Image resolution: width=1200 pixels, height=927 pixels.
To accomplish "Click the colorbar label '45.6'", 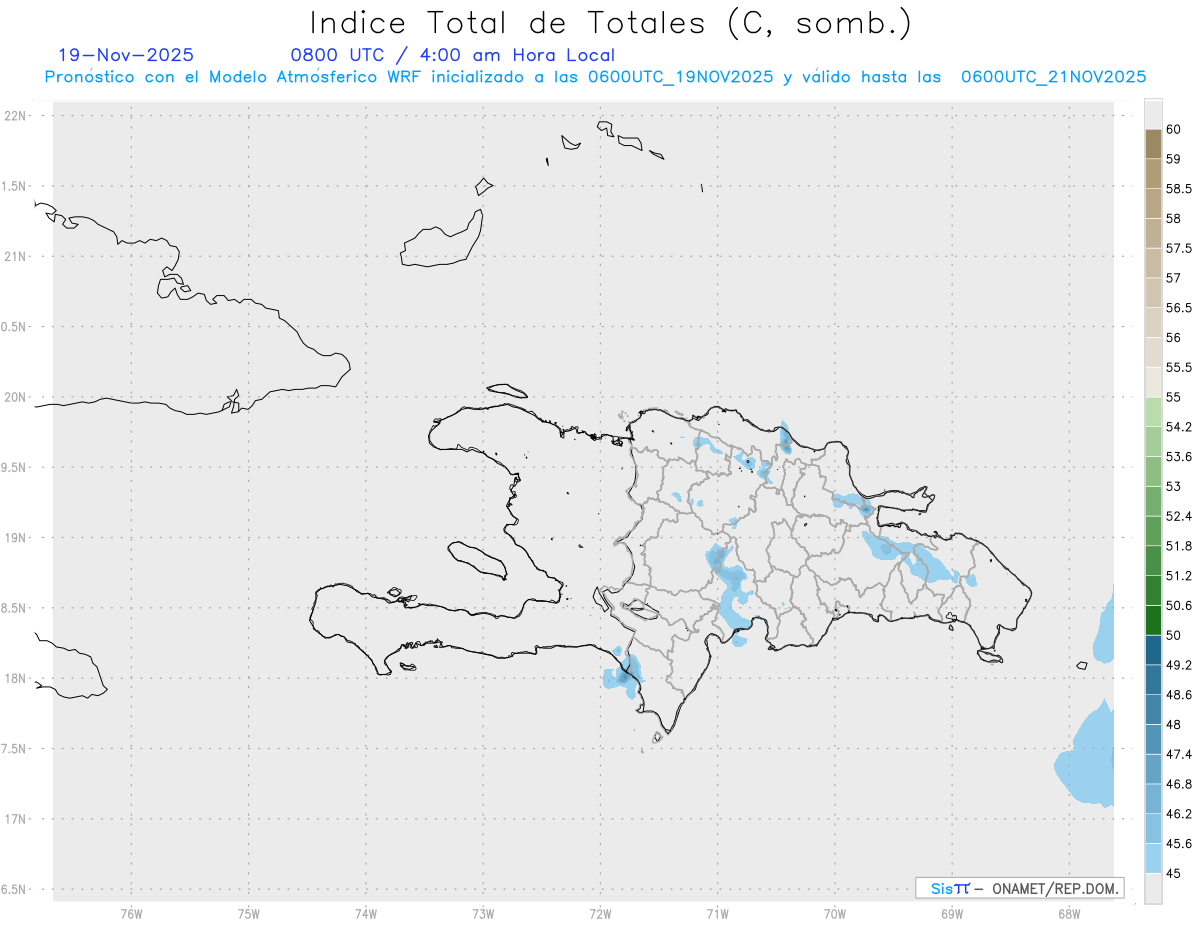I will click(1179, 843).
